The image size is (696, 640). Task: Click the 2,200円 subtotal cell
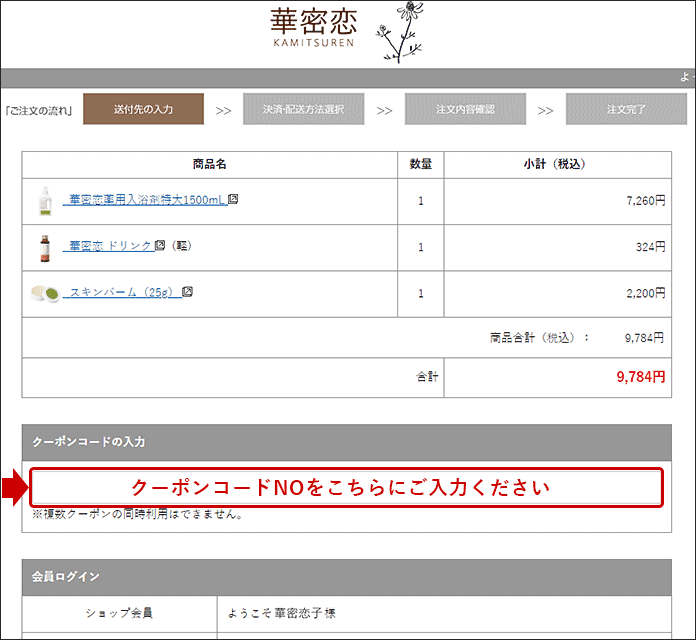pos(558,294)
